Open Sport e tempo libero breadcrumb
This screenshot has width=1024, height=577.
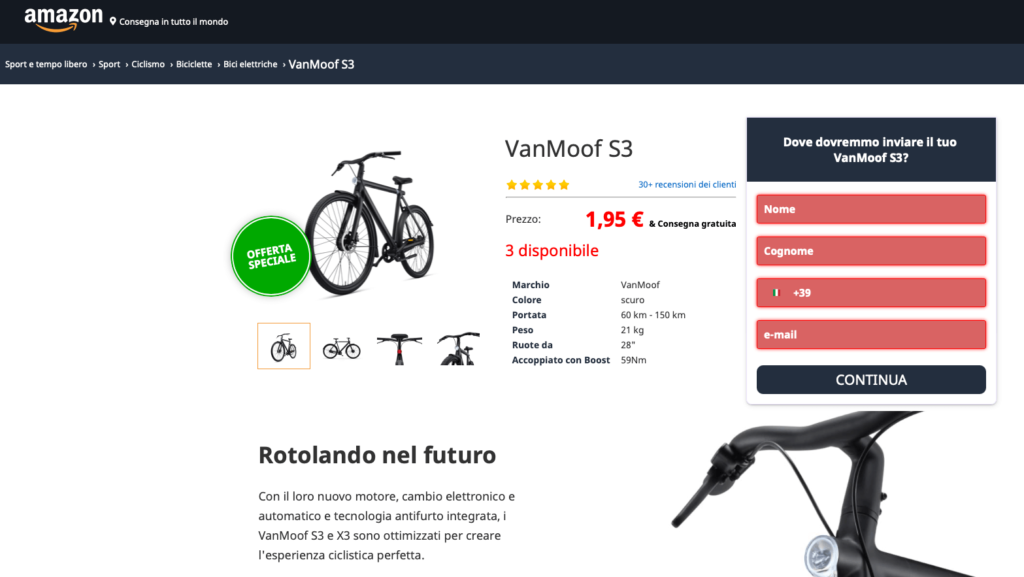[x=46, y=64]
